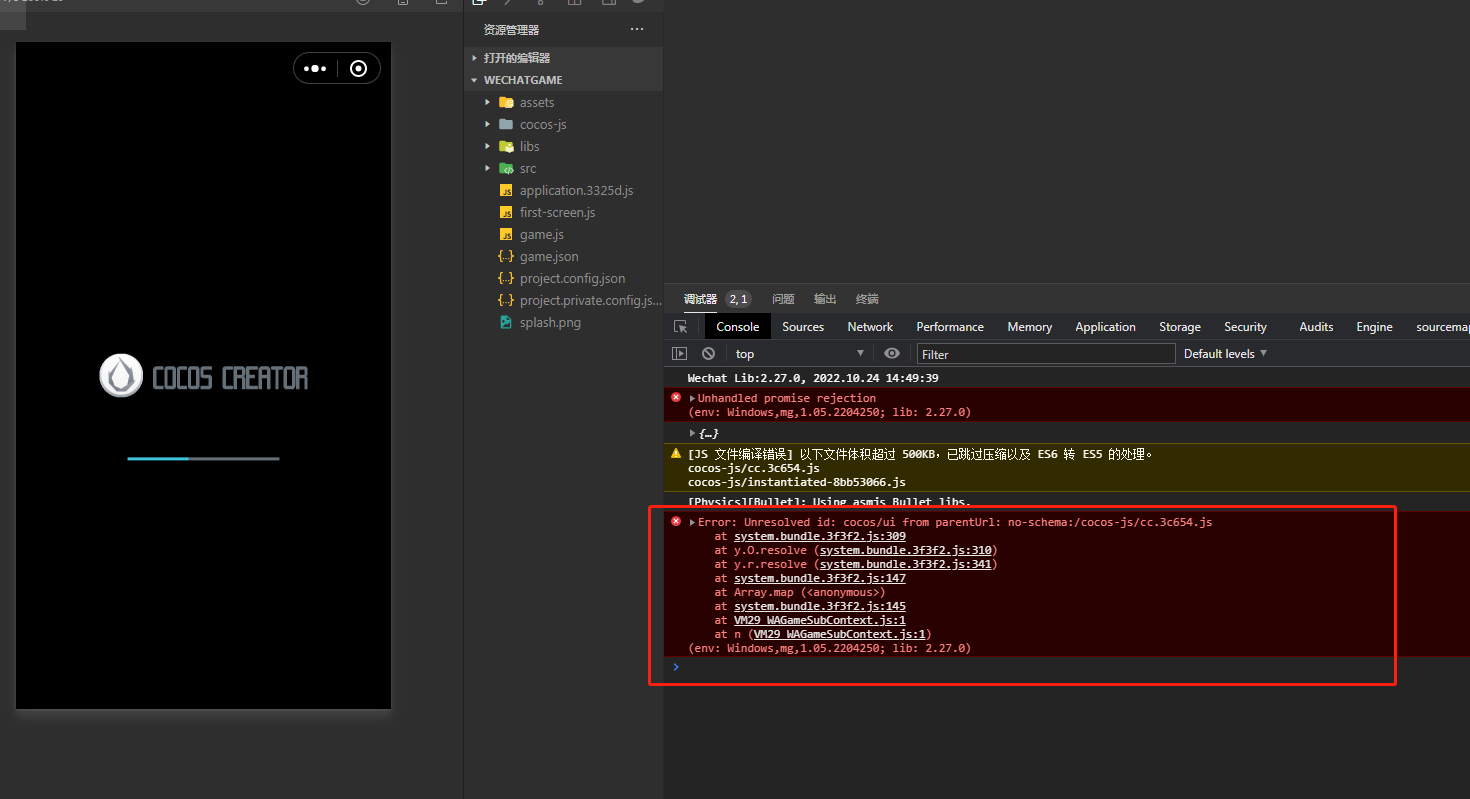This screenshot has width=1470, height=799.
Task: Open the explorer more actions (…) menu
Action: [x=637, y=30]
